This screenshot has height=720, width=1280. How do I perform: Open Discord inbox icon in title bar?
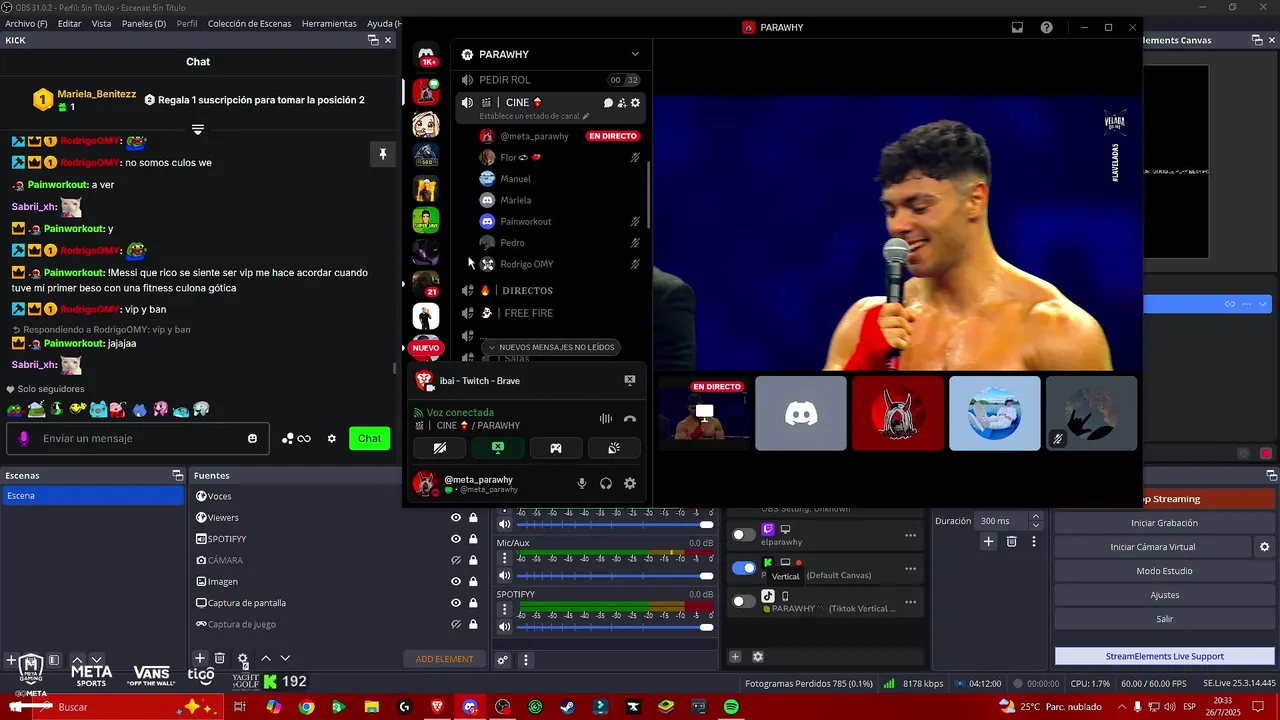1017,28
